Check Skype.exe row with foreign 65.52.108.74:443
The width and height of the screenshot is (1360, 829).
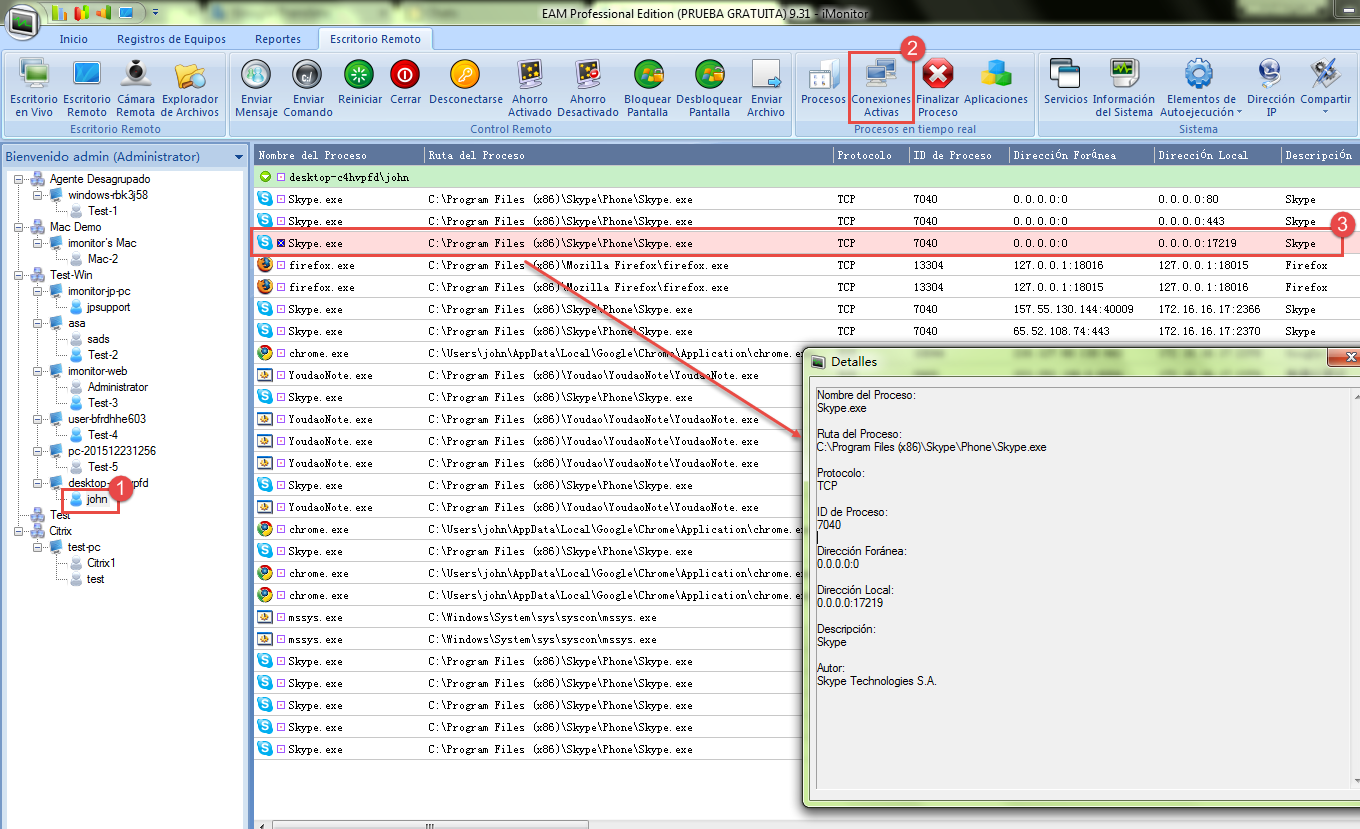281,331
